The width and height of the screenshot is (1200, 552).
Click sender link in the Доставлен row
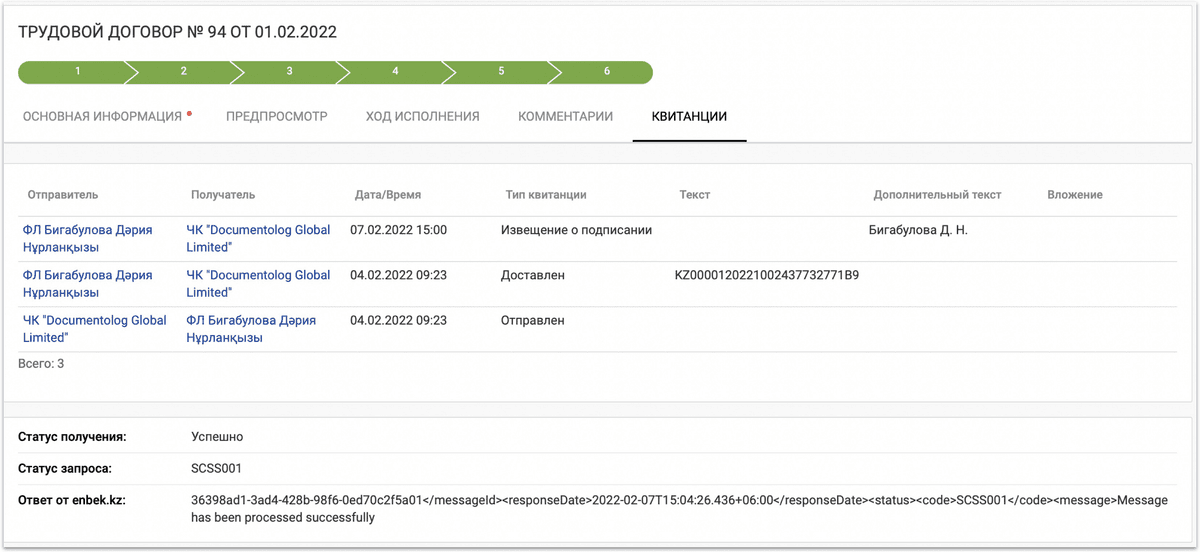coord(87,284)
